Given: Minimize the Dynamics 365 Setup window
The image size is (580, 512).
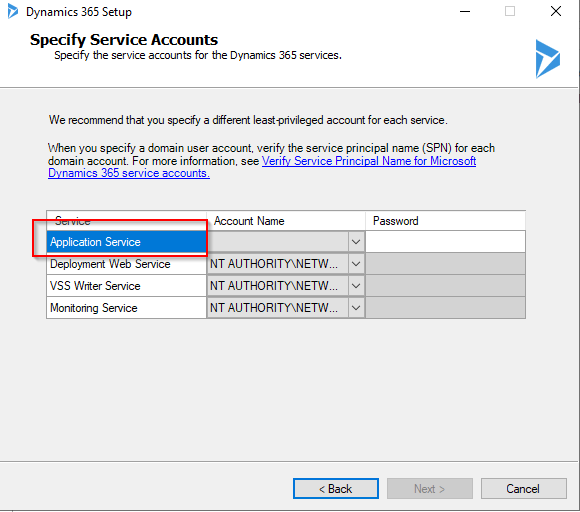Looking at the screenshot, I should [x=465, y=11].
